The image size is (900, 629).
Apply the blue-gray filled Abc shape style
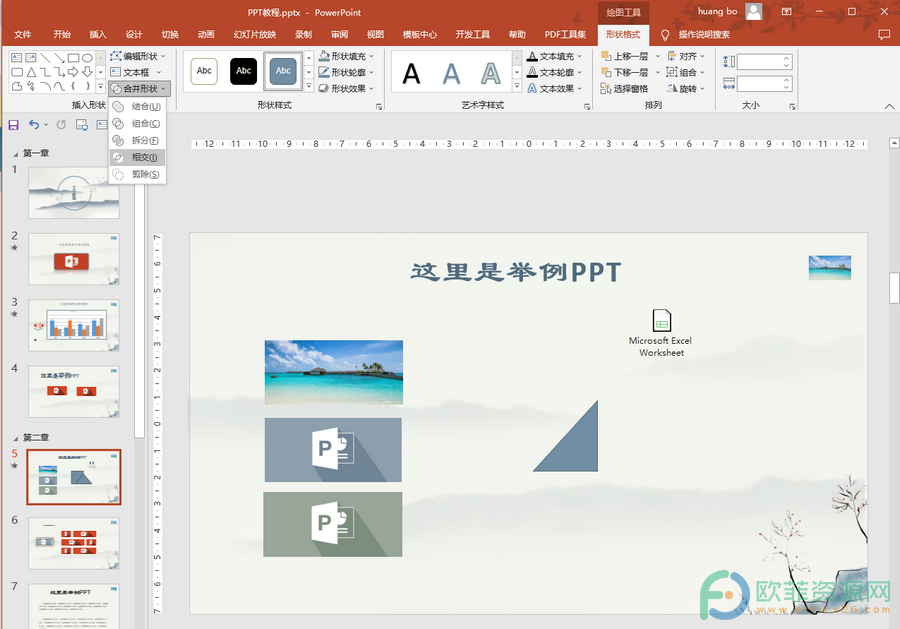(x=283, y=71)
